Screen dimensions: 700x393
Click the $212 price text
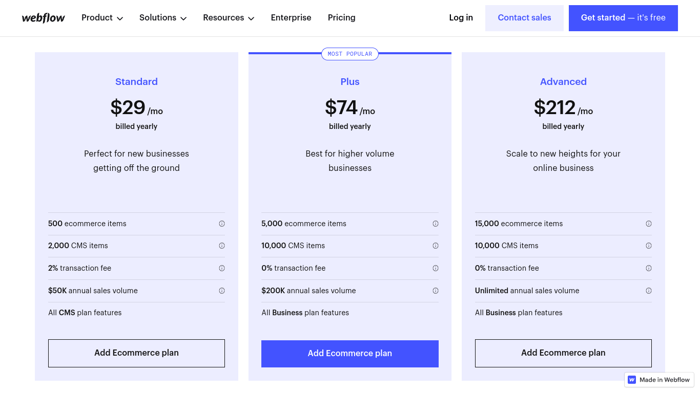554,108
